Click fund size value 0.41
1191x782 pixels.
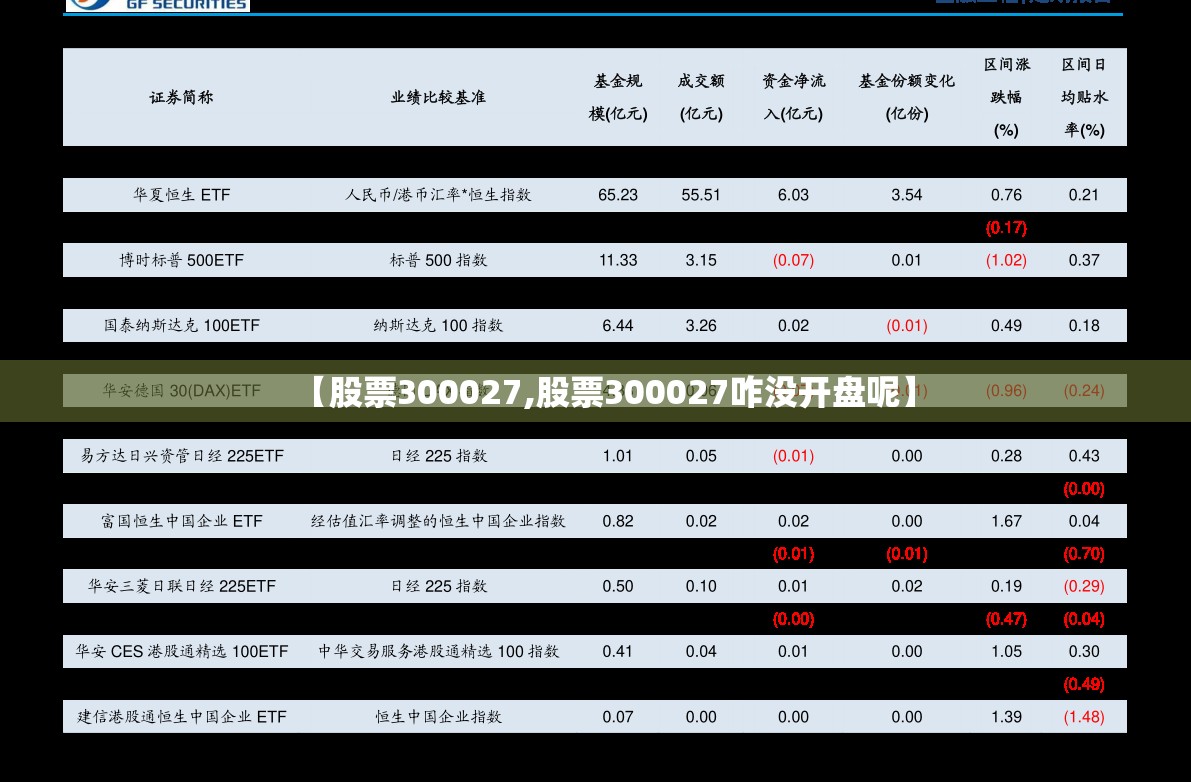click(x=618, y=651)
